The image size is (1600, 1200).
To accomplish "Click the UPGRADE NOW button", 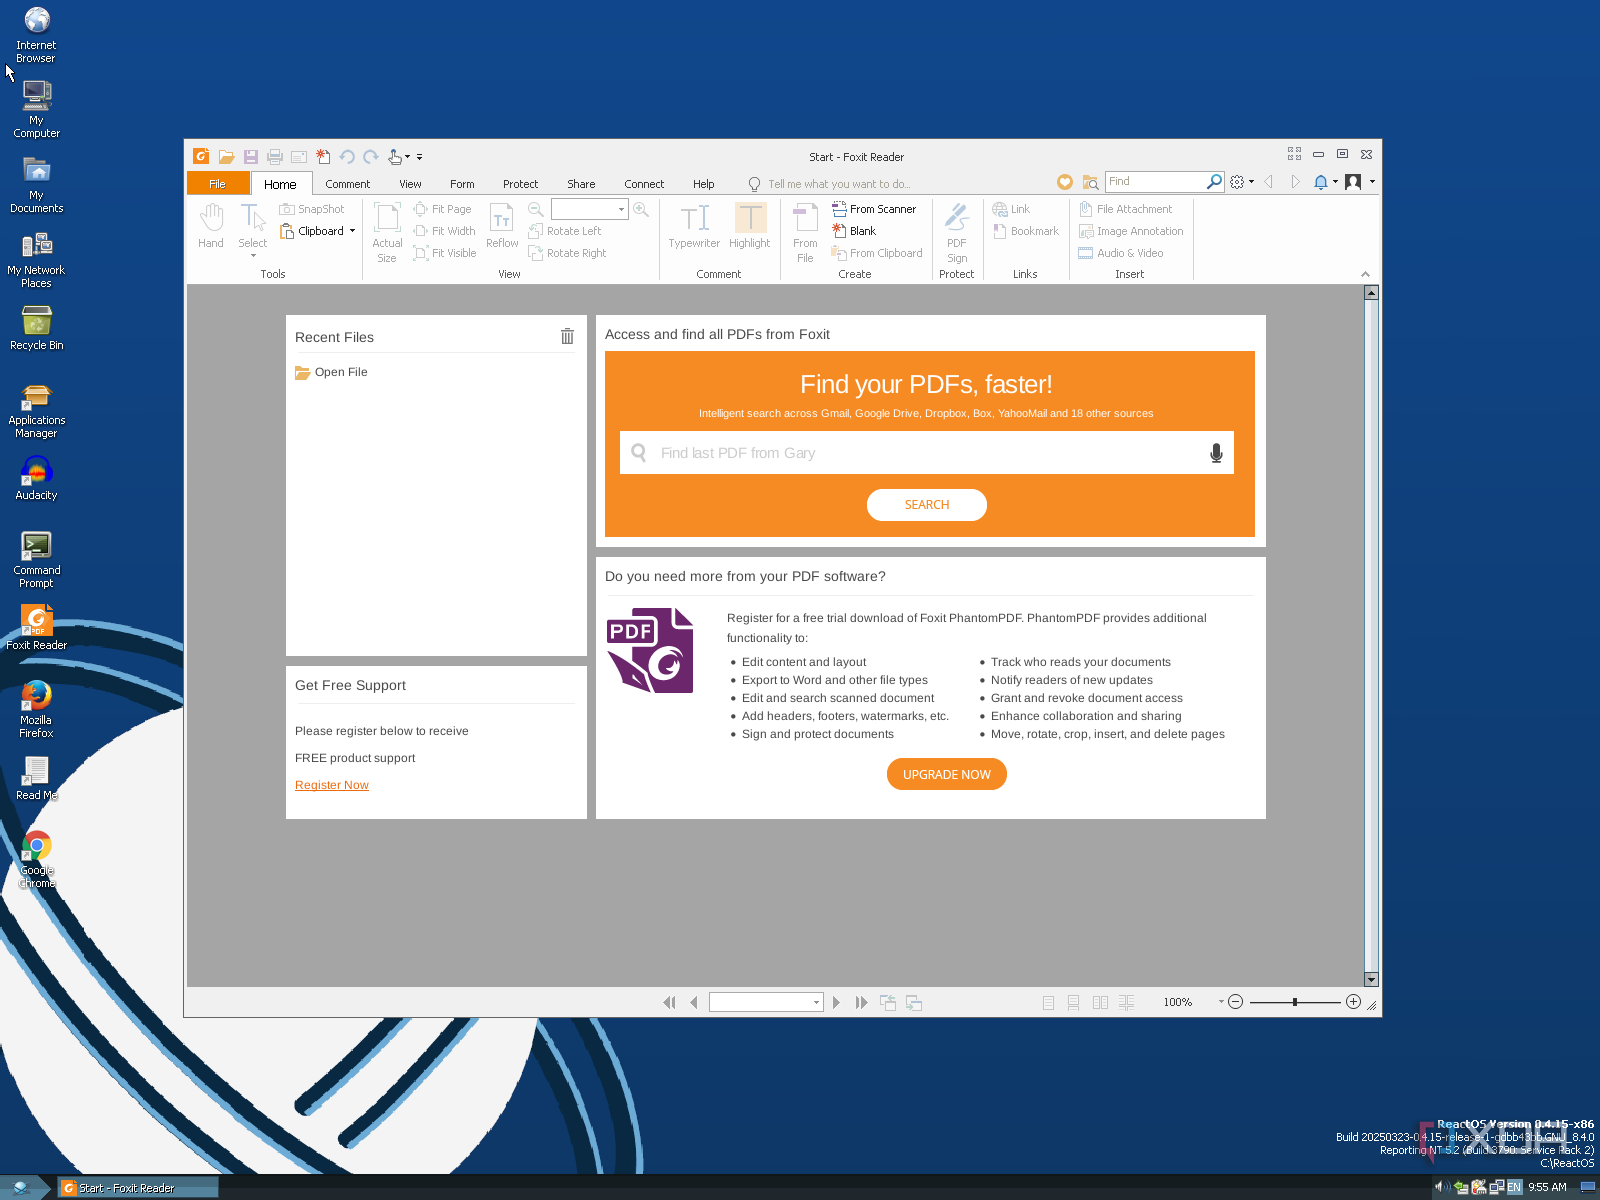I will click(947, 774).
